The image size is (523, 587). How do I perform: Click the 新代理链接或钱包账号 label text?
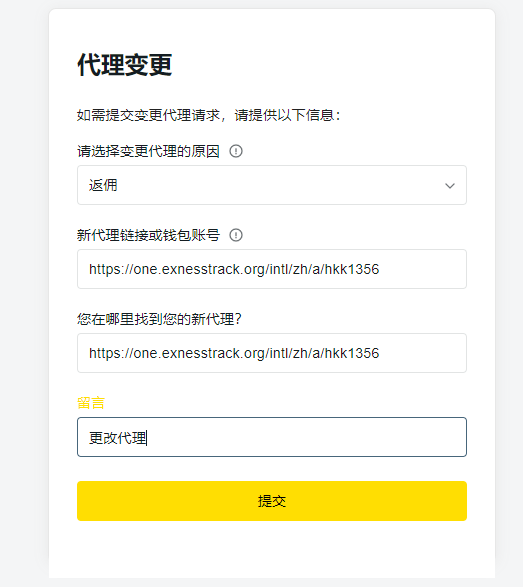pyautogui.click(x=148, y=235)
